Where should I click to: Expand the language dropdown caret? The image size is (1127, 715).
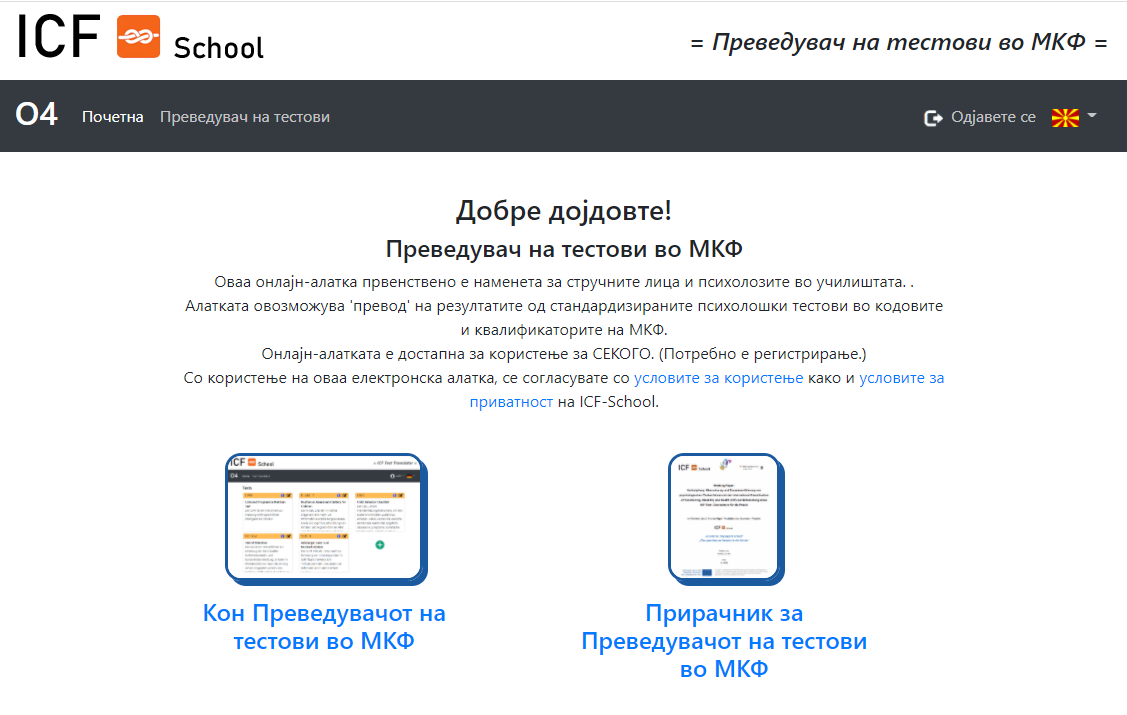[x=1091, y=116]
